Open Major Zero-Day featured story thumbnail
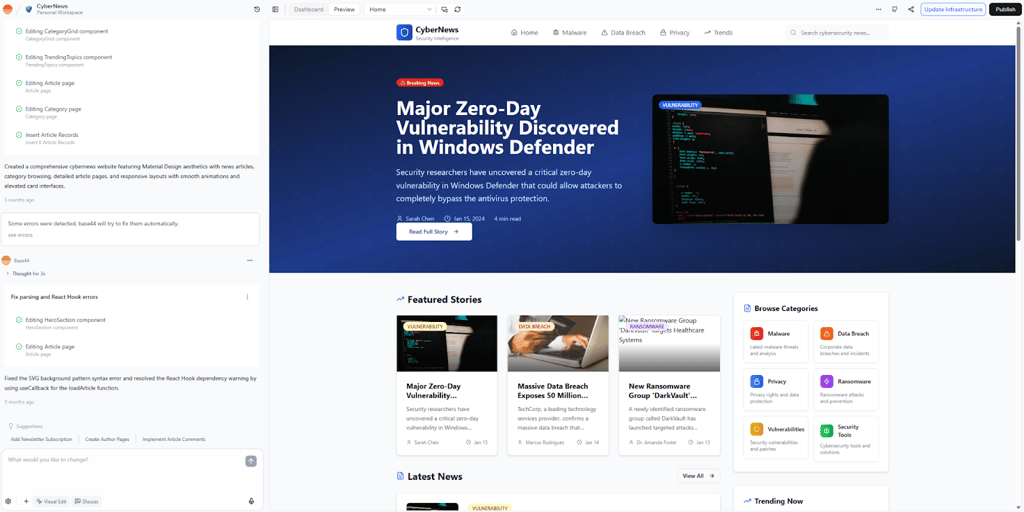This screenshot has width=1024, height=512. pos(447,344)
